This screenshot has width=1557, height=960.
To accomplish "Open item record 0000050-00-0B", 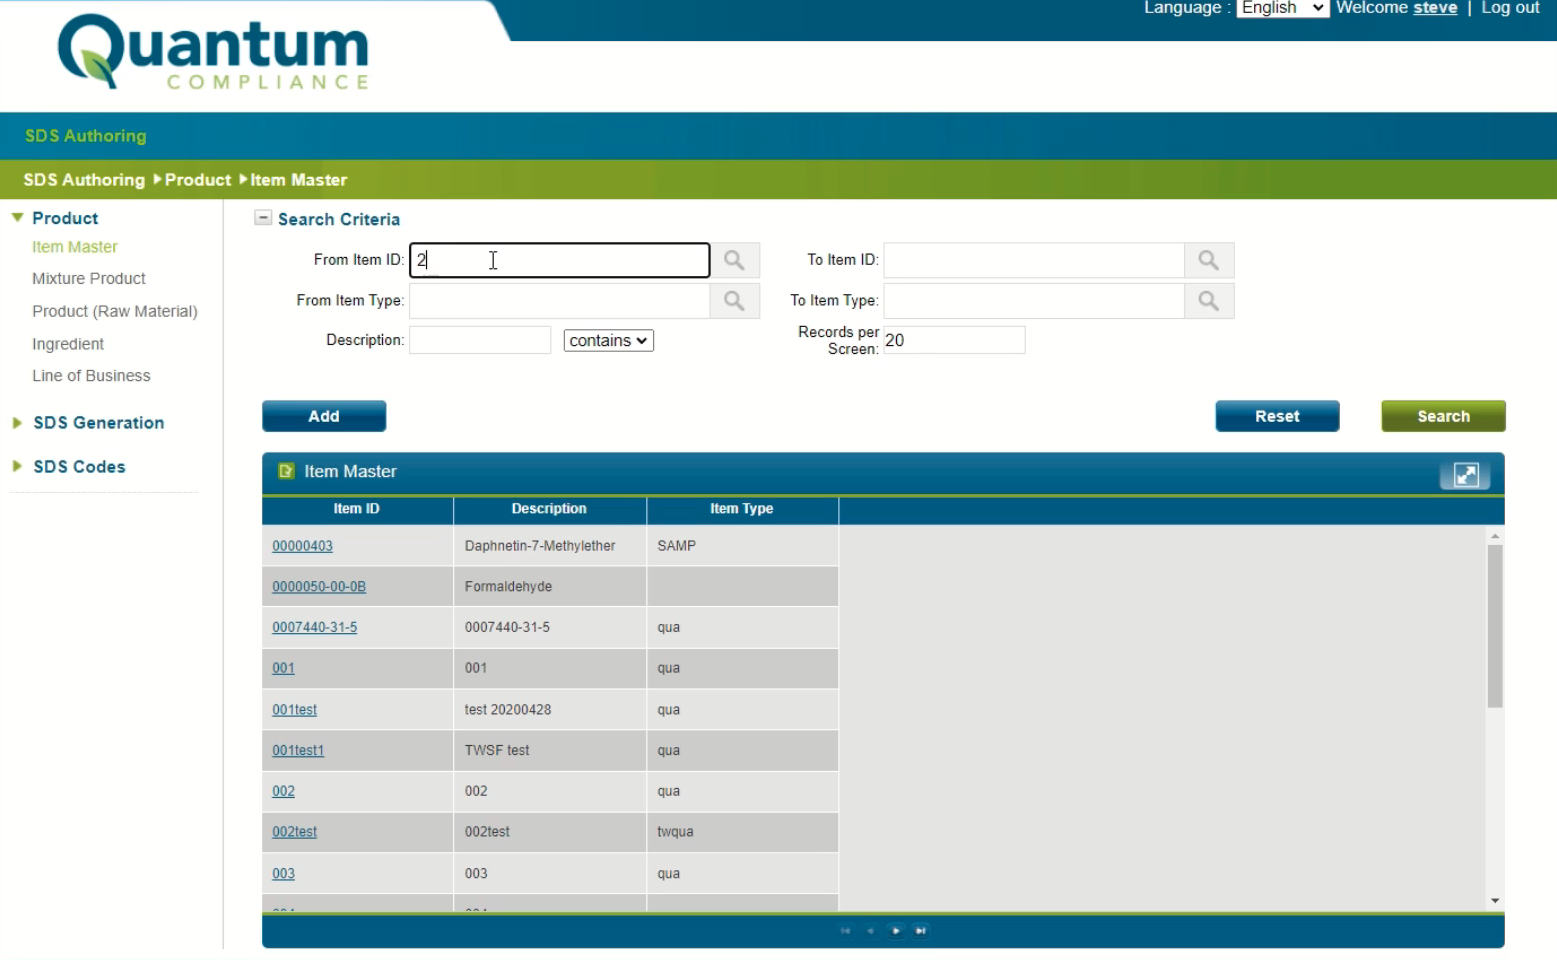I will click(x=319, y=586).
